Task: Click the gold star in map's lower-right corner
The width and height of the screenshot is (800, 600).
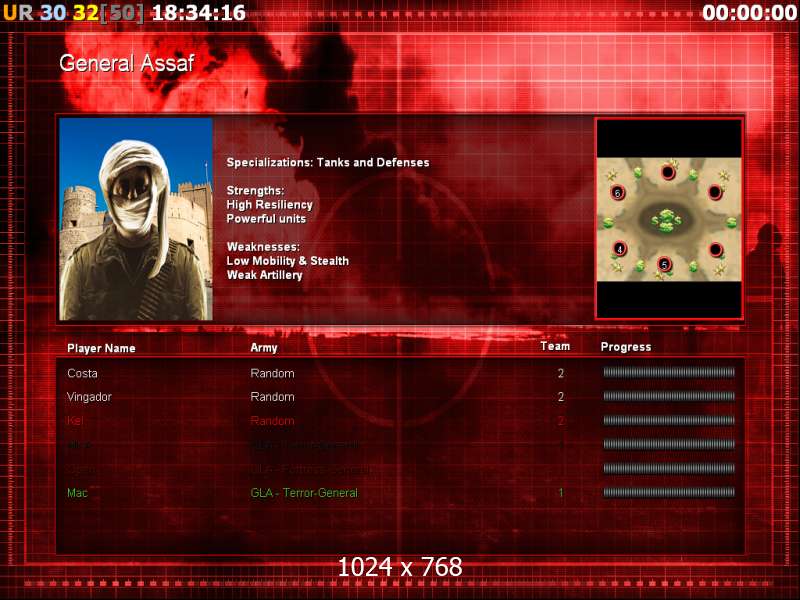Action: coord(719,269)
